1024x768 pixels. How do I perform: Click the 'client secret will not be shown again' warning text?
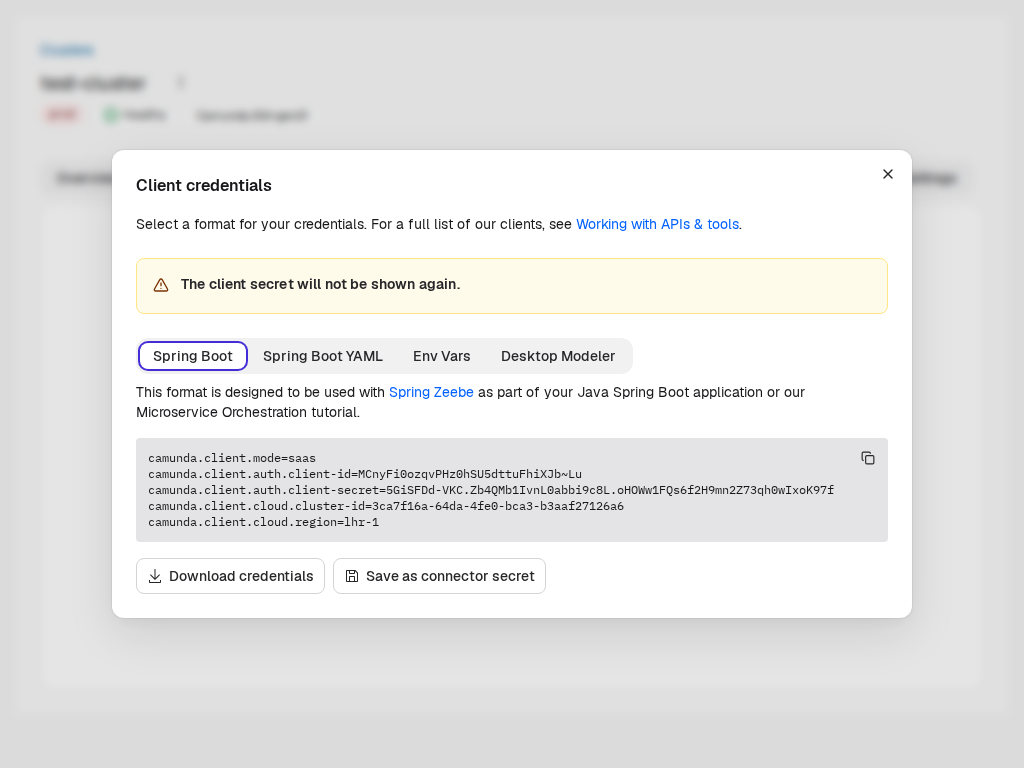(321, 284)
